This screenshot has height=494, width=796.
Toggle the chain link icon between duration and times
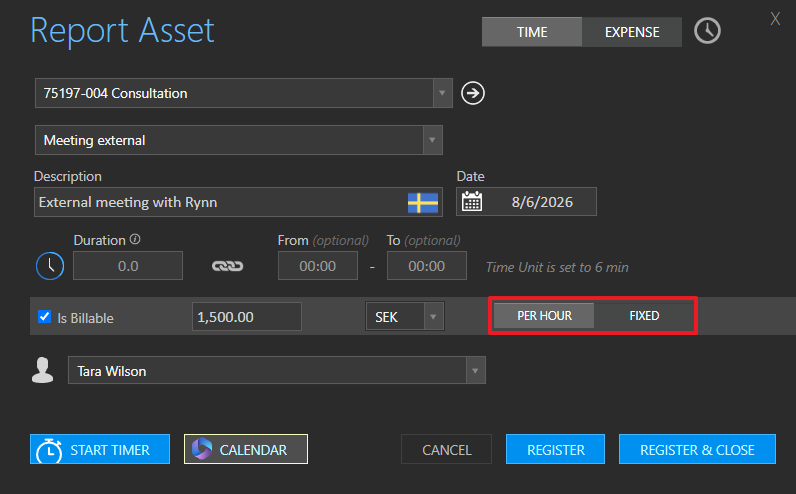[x=227, y=266]
